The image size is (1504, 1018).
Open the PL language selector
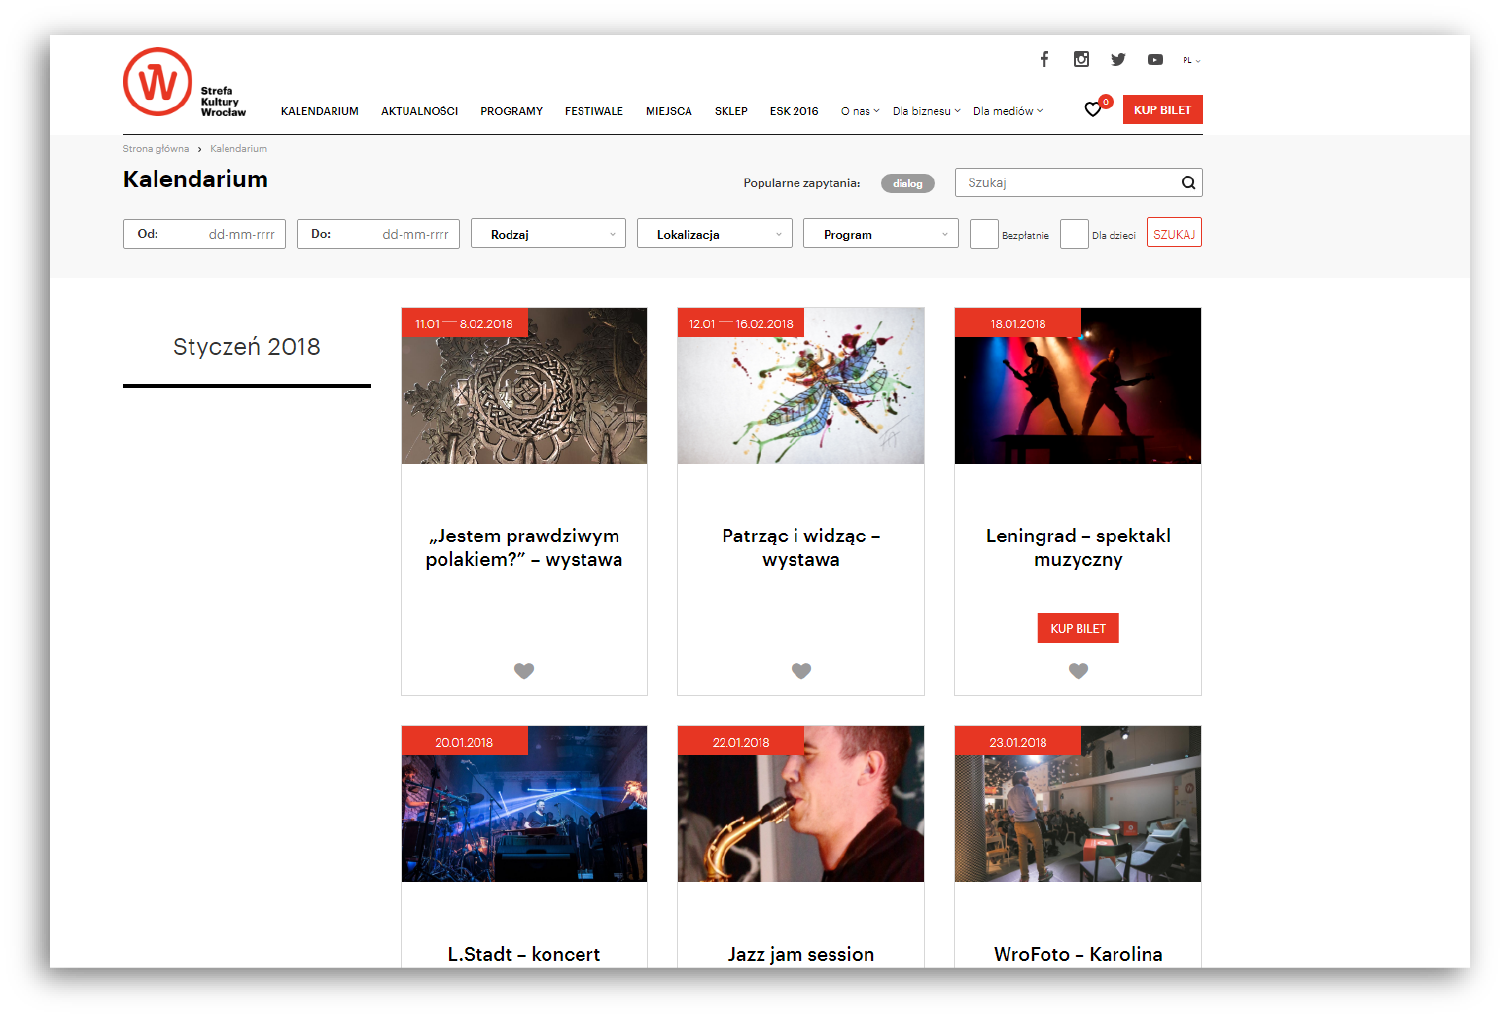[x=1191, y=60]
